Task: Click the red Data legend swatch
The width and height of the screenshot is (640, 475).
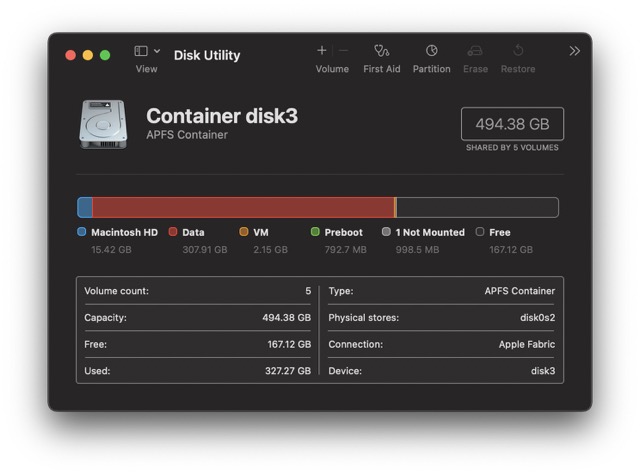Action: [x=173, y=232]
